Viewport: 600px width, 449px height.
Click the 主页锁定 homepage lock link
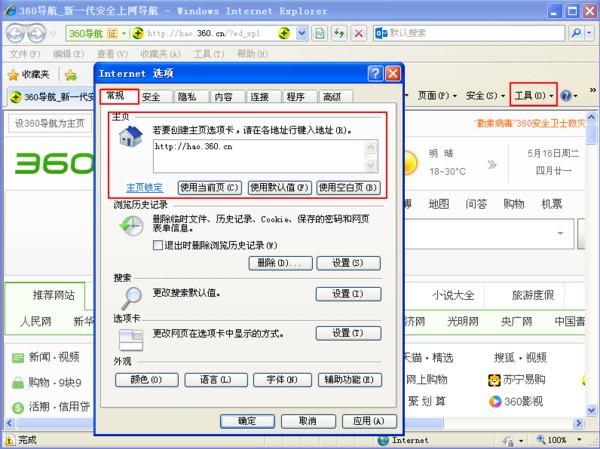pos(144,187)
